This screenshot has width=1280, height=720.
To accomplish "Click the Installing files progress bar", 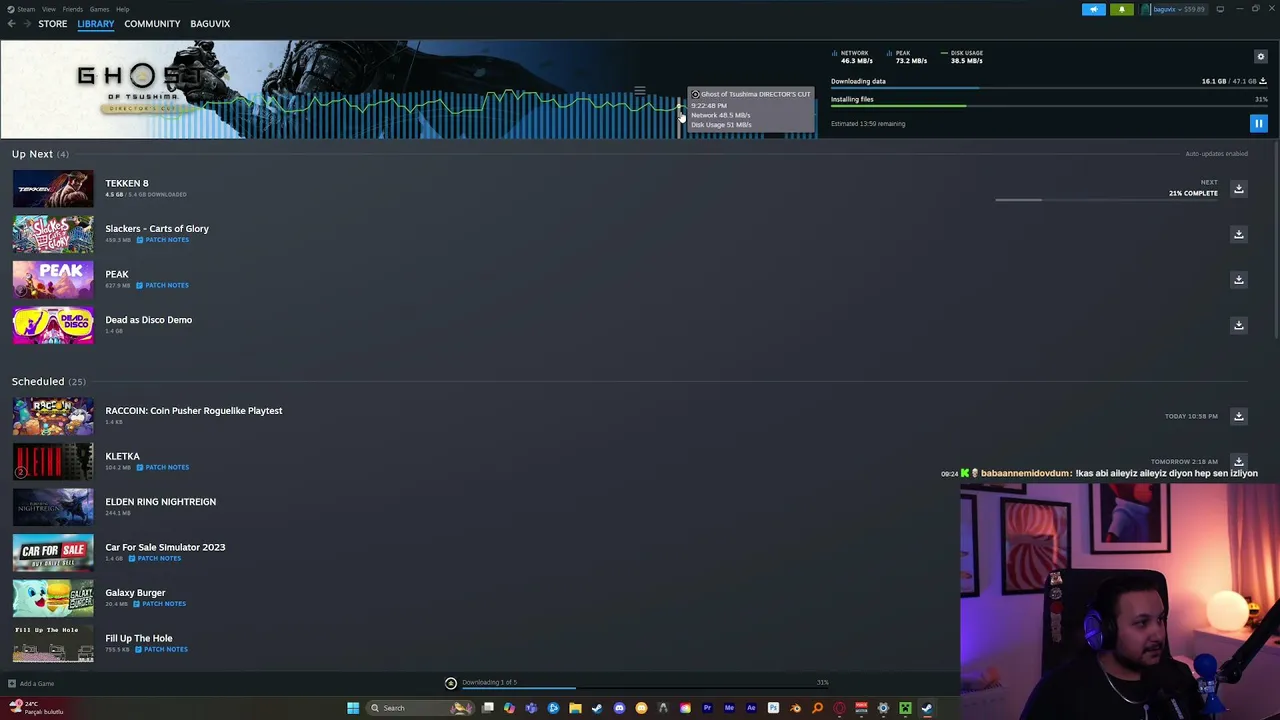I will coord(1049,106).
